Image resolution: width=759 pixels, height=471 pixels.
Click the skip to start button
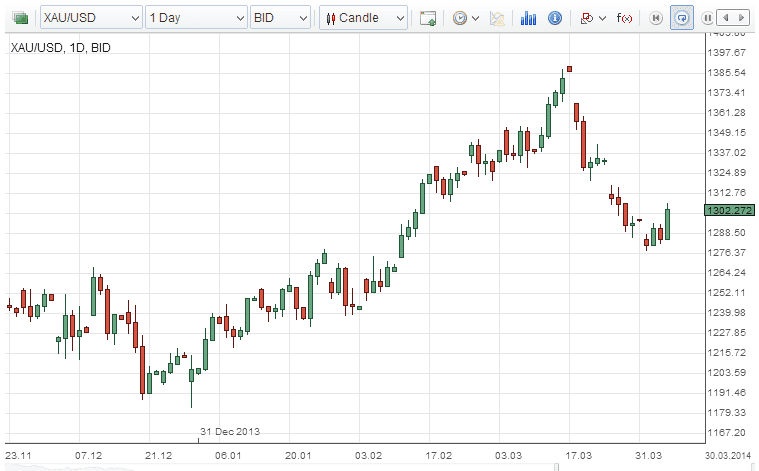tap(656, 18)
